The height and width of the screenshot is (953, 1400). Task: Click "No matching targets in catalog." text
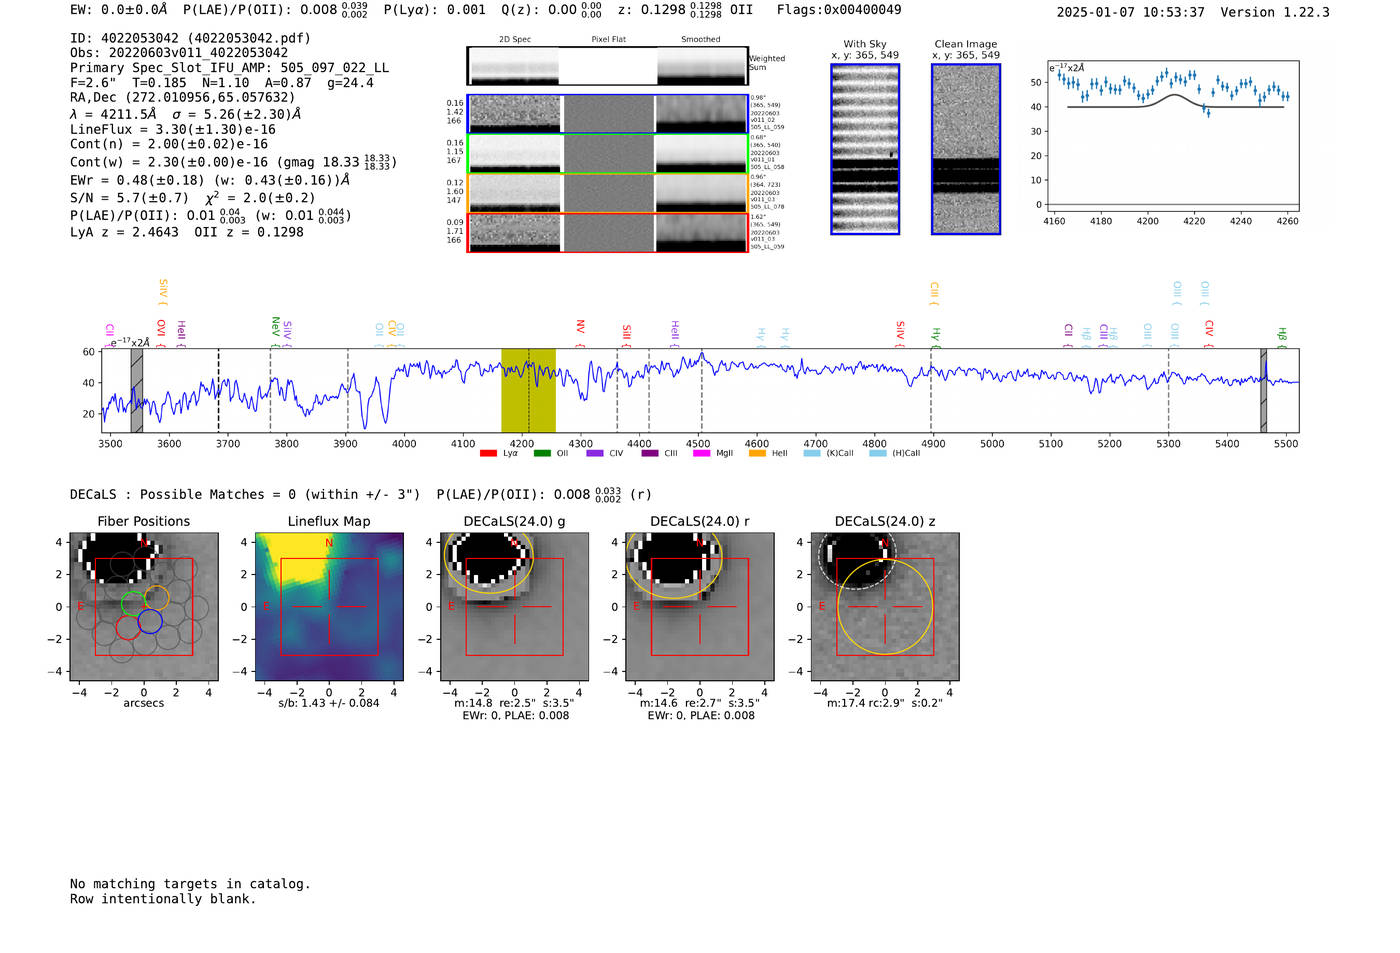(x=190, y=884)
